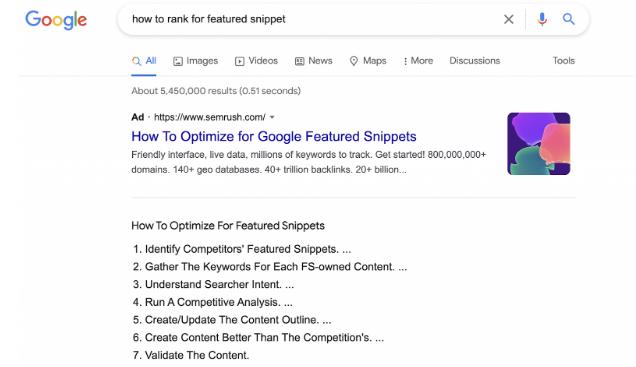The height and width of the screenshot is (367, 636).
Task: Click the Google logo
Action: (56, 20)
